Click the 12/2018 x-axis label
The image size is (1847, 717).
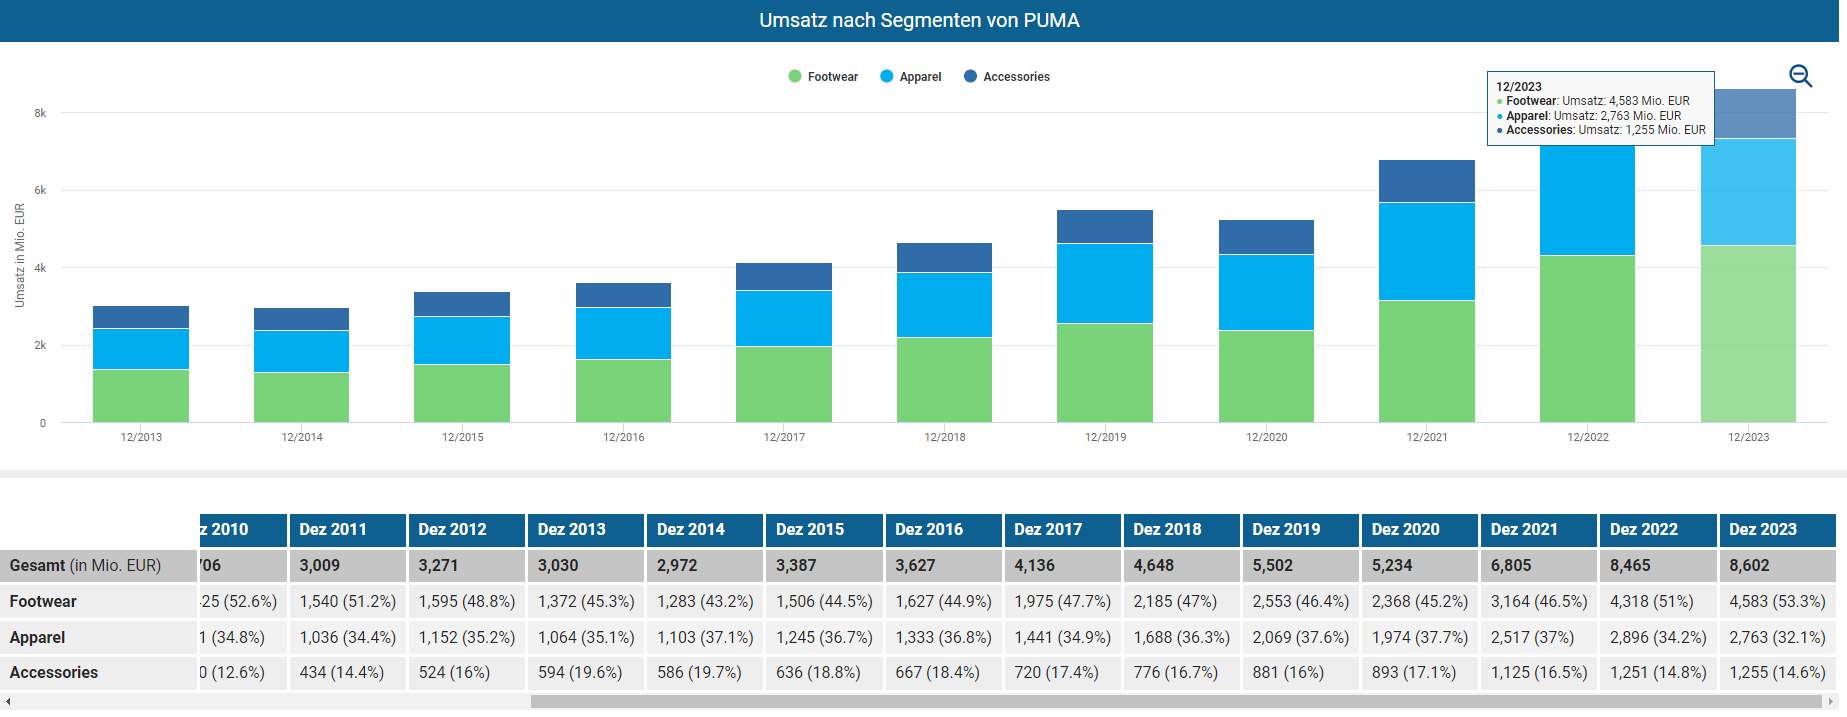[945, 437]
